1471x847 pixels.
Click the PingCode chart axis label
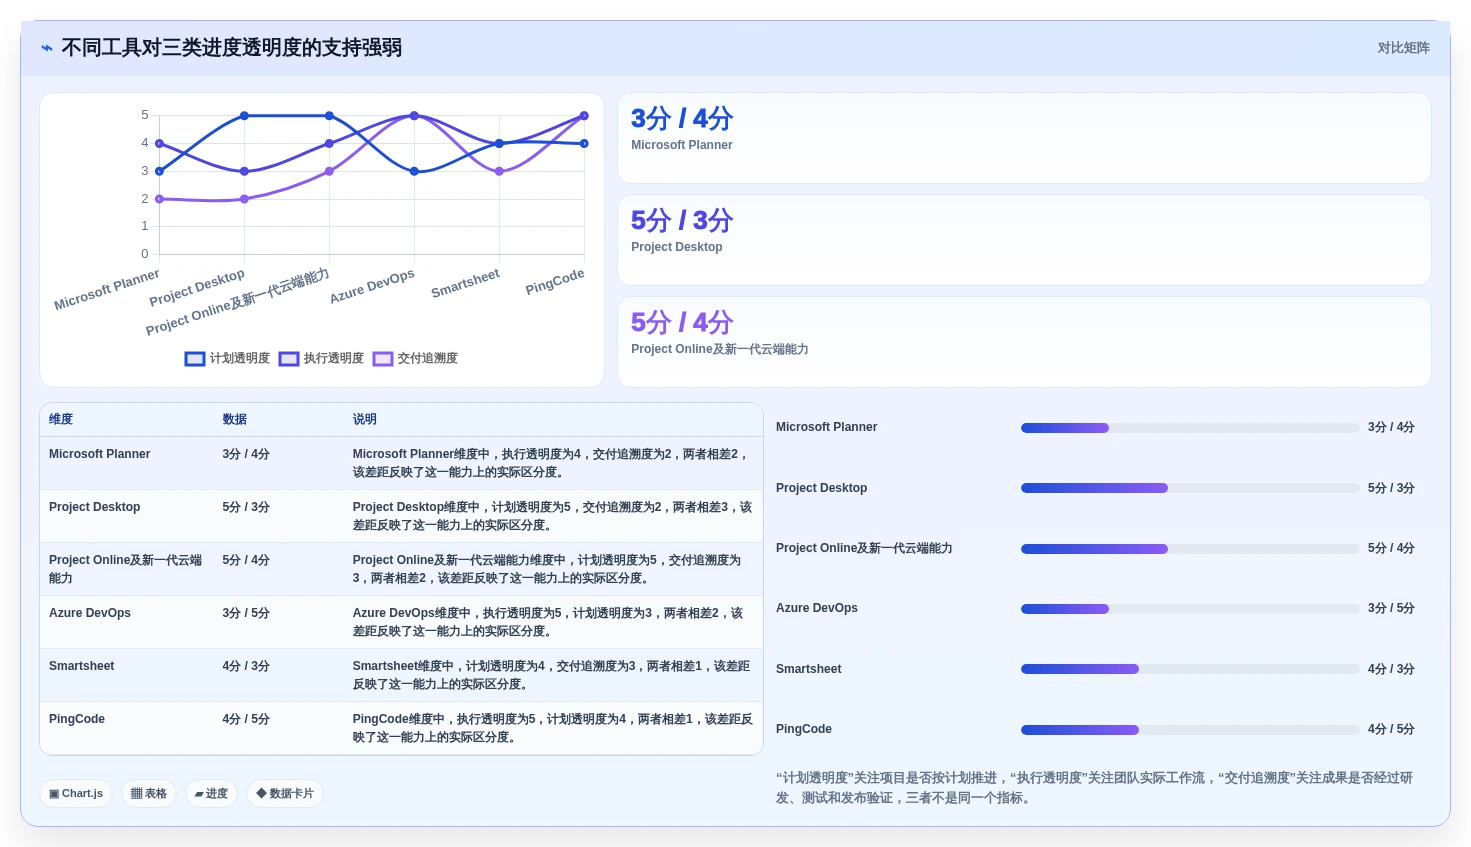click(x=555, y=281)
